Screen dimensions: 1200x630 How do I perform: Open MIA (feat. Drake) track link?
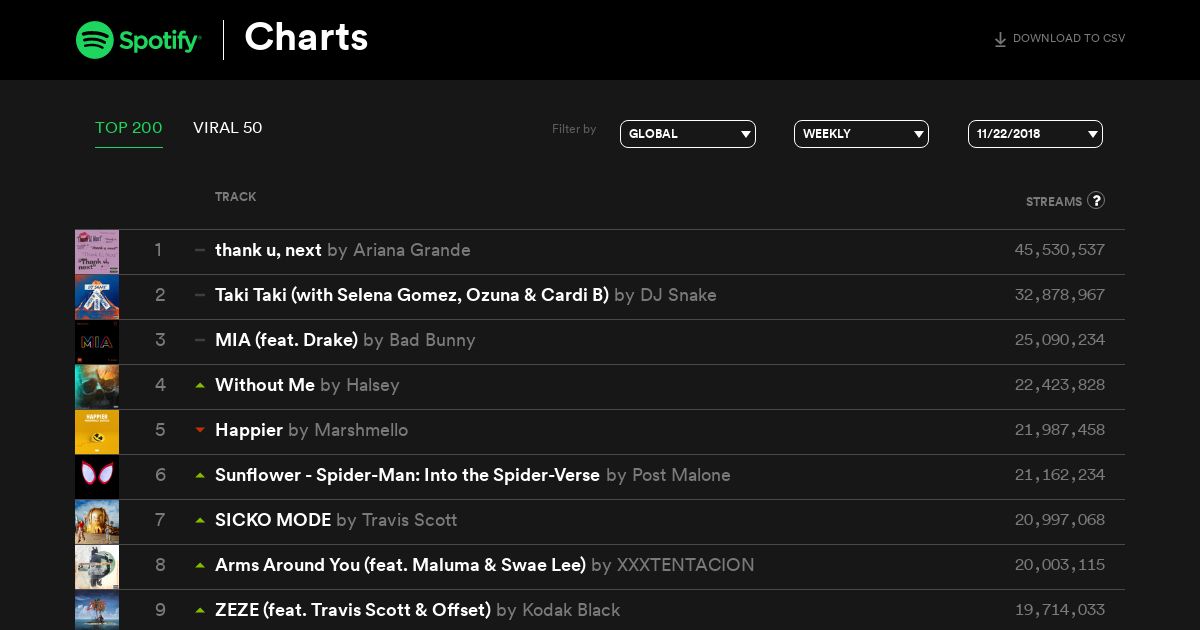coord(286,340)
